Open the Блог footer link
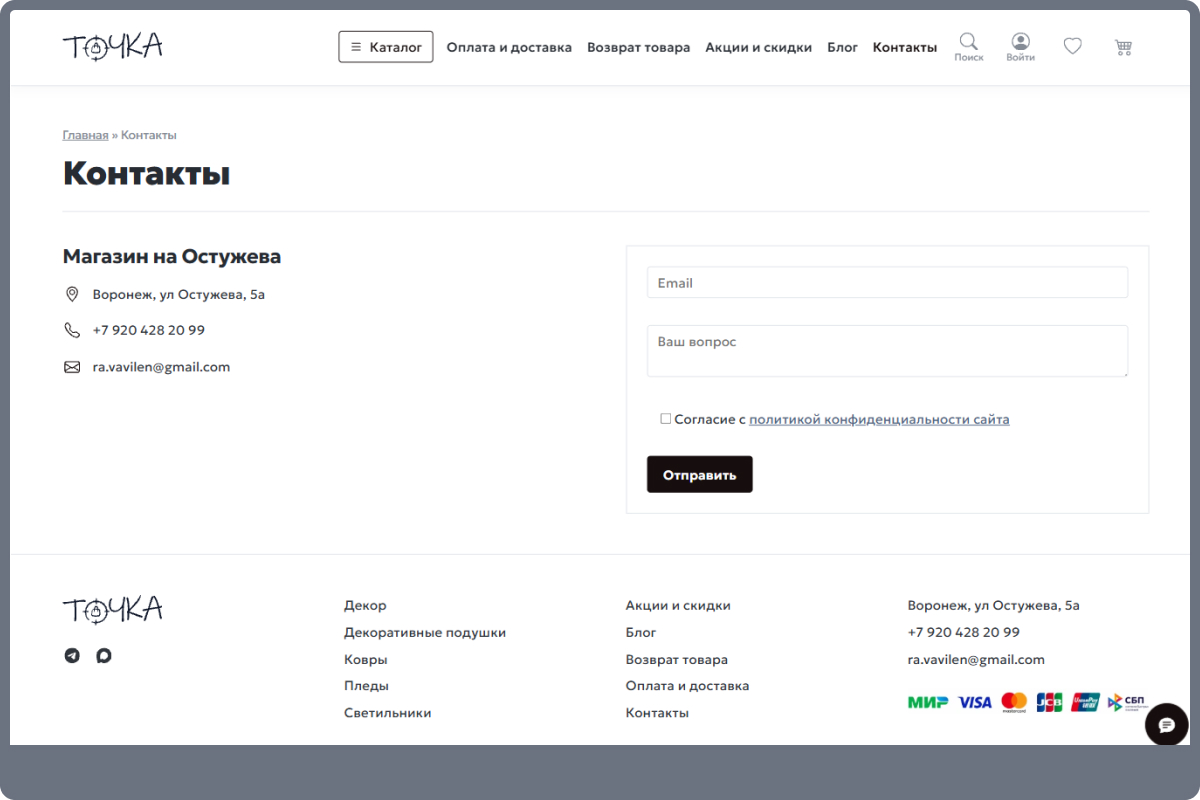The width and height of the screenshot is (1200, 800). click(641, 633)
